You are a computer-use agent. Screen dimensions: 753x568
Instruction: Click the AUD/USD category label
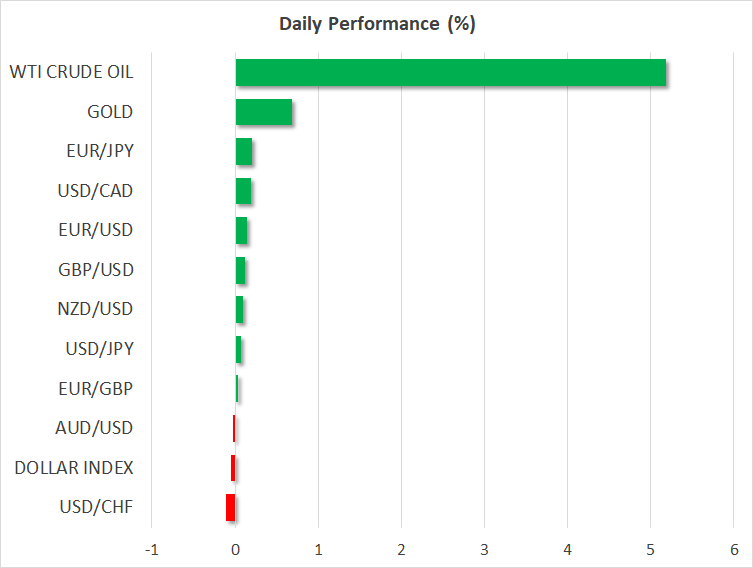[95, 428]
